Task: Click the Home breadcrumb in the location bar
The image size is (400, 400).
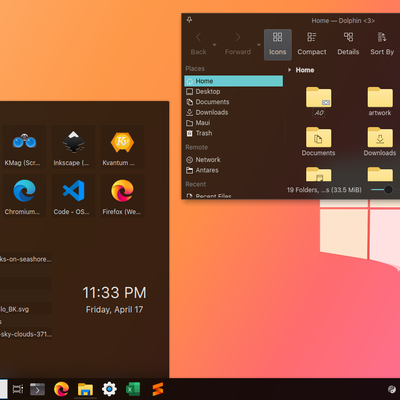Action: 305,70
